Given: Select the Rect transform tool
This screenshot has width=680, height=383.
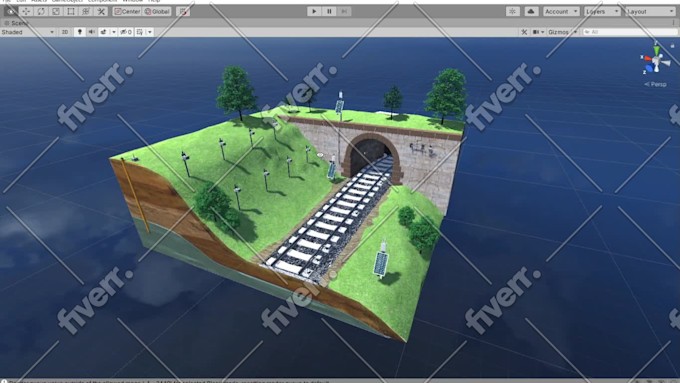Looking at the screenshot, I should click(71, 11).
